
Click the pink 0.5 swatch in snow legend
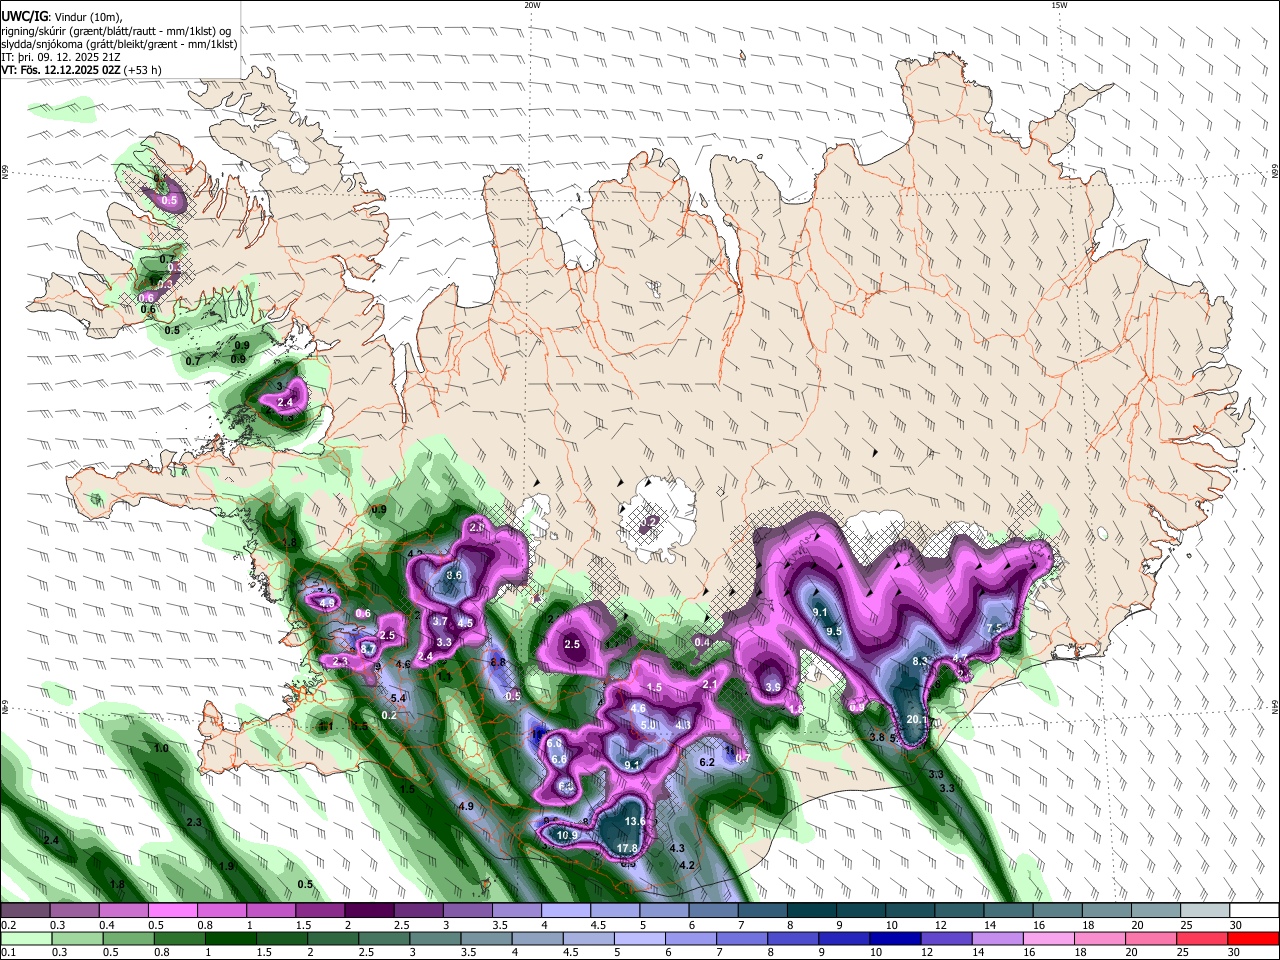point(172,911)
